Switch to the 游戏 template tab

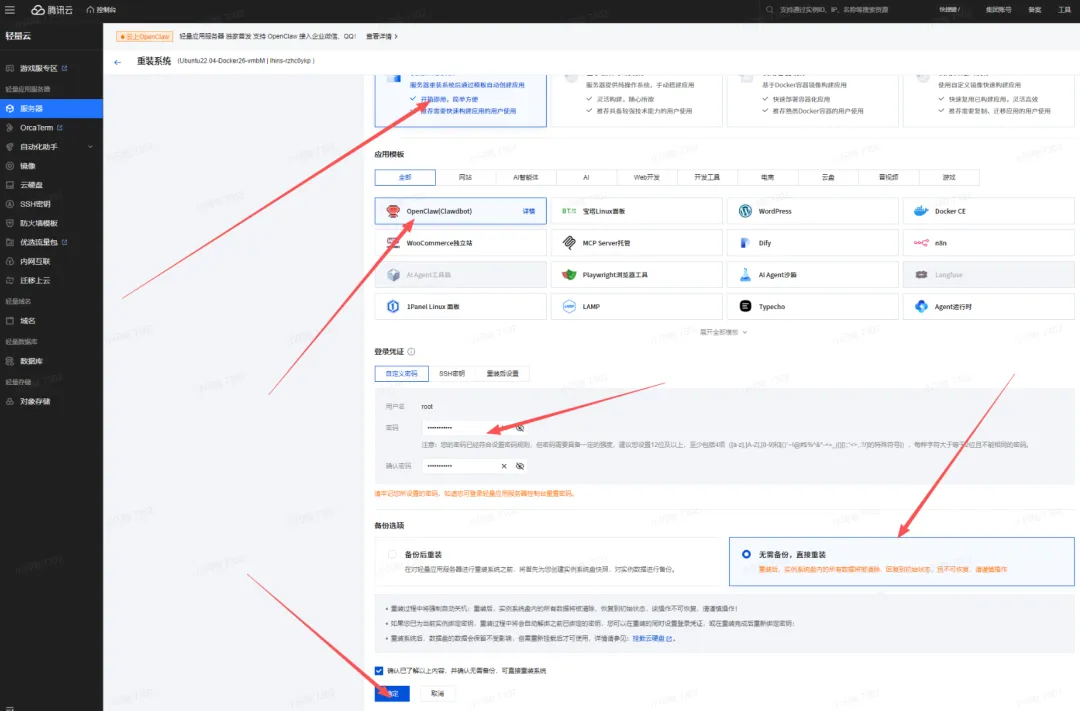click(949, 177)
